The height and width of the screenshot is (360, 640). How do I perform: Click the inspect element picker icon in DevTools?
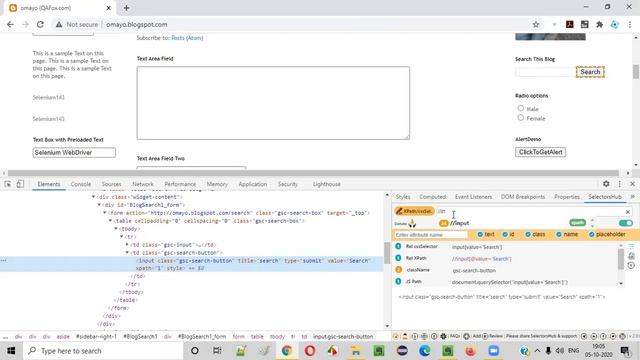(8, 184)
